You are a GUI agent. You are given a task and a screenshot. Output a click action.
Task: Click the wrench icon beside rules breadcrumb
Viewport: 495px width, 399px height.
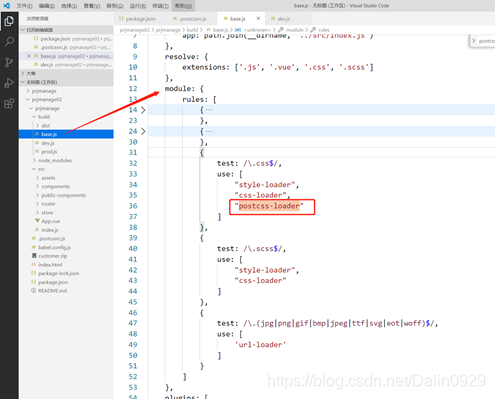click(313, 30)
